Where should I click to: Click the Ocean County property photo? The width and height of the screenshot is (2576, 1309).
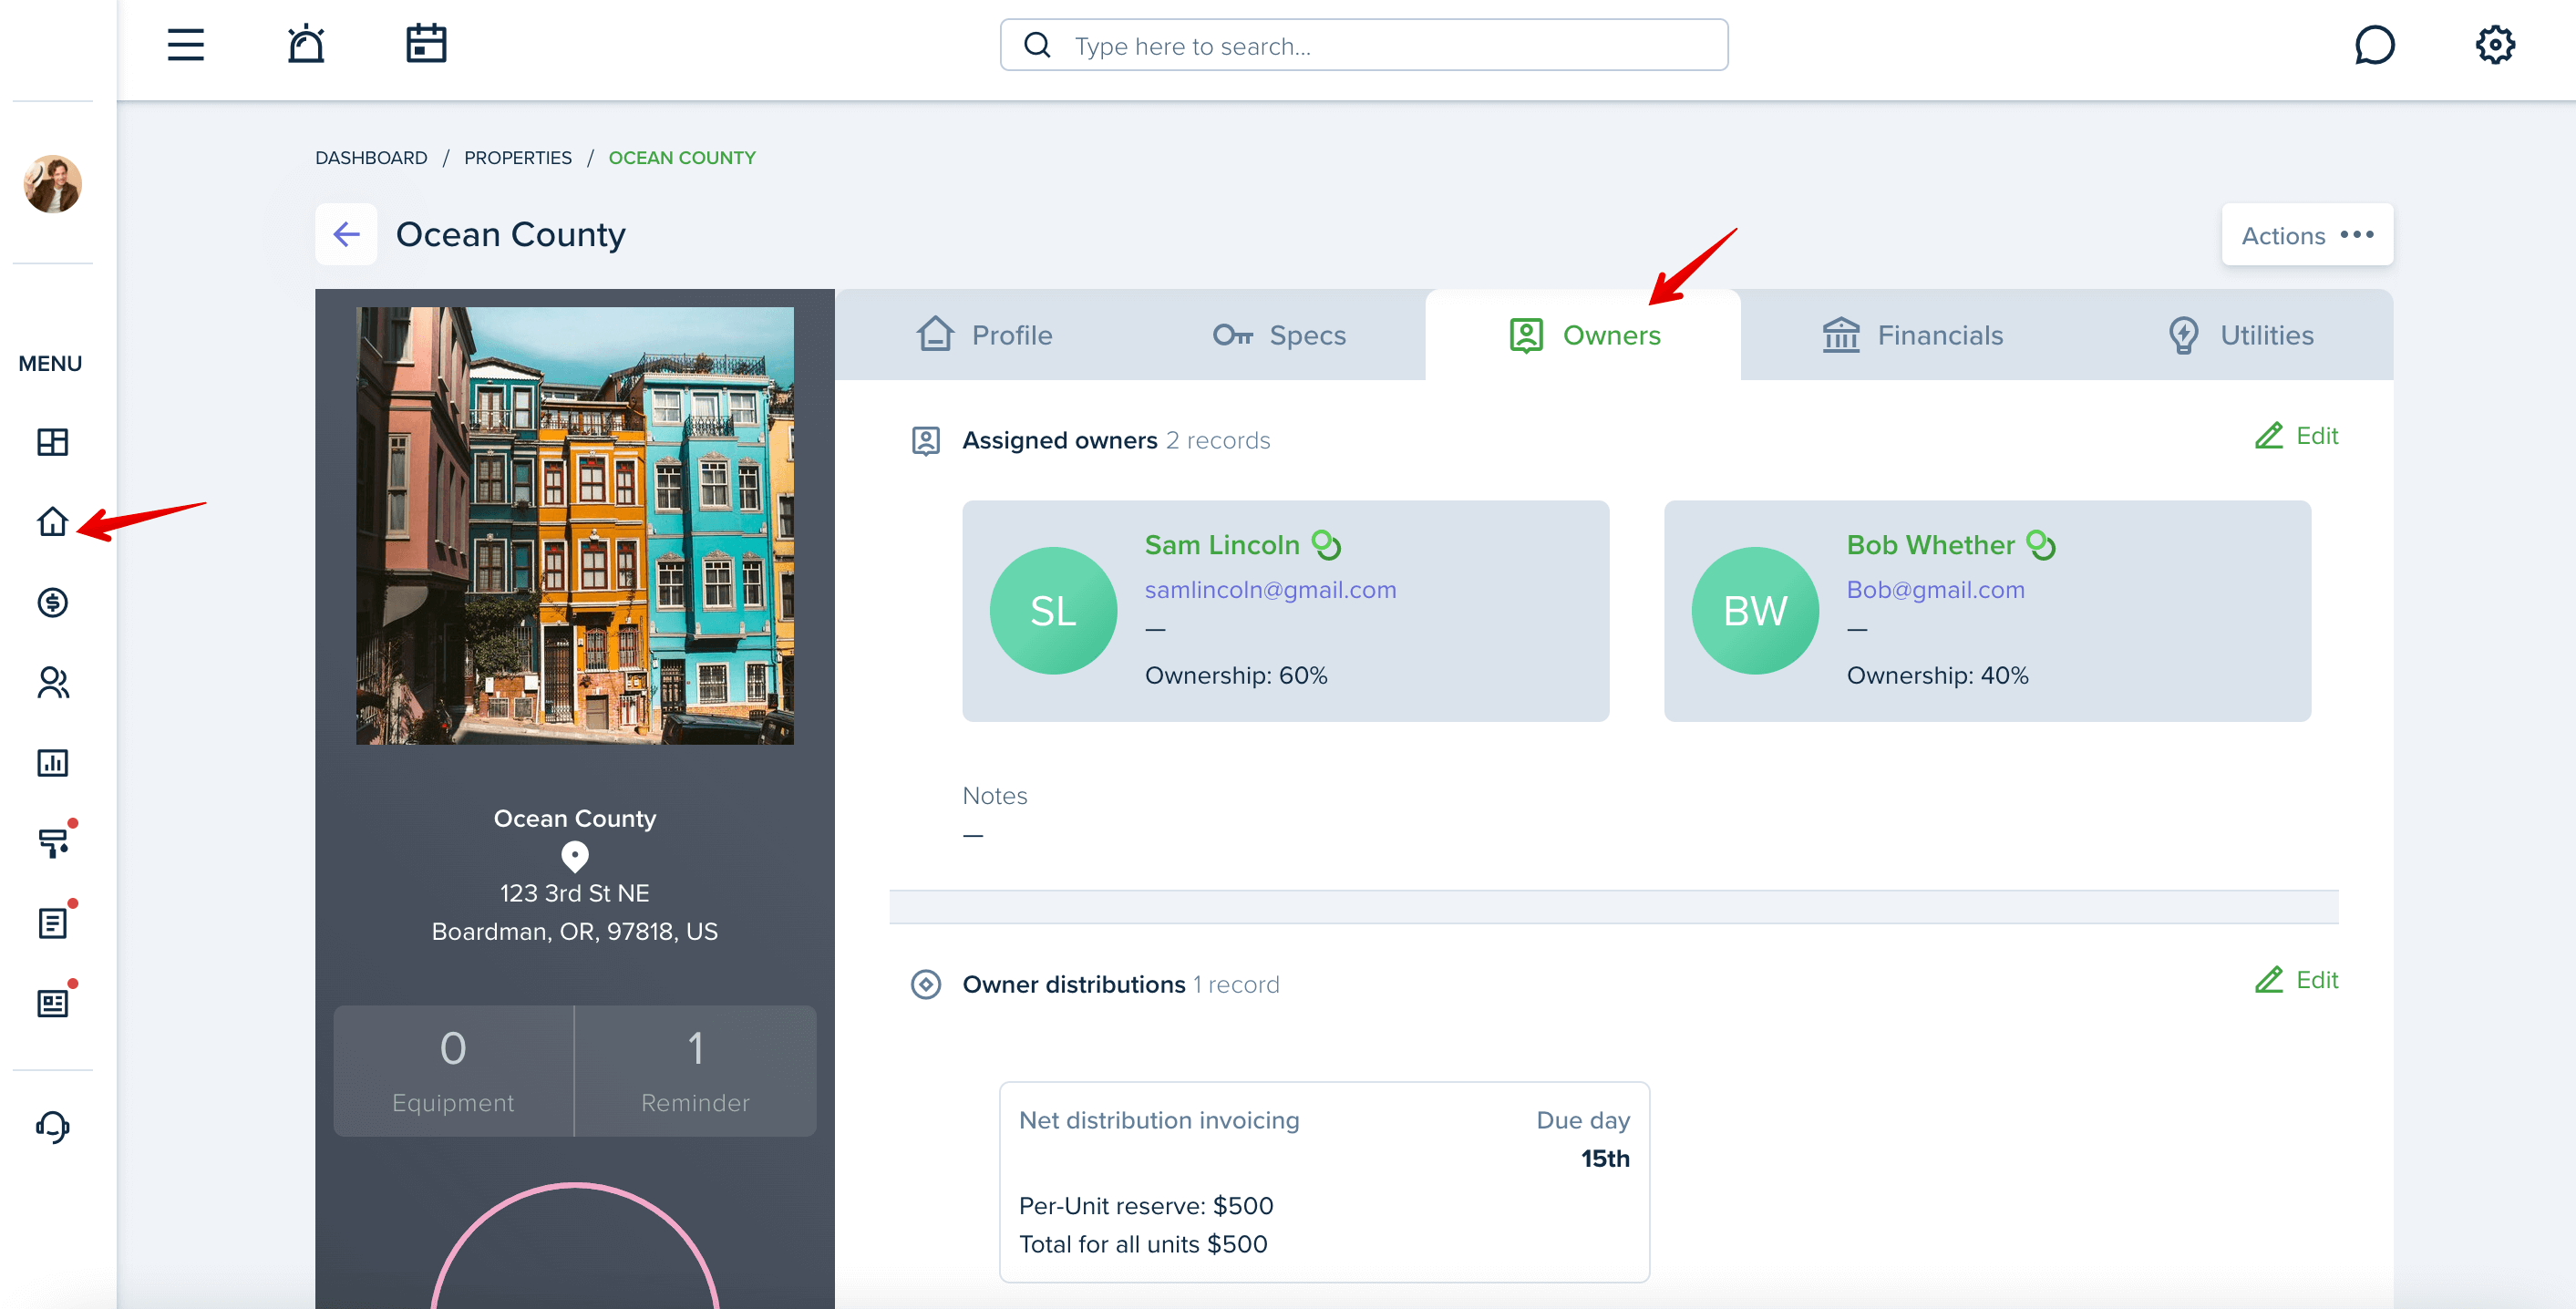575,526
